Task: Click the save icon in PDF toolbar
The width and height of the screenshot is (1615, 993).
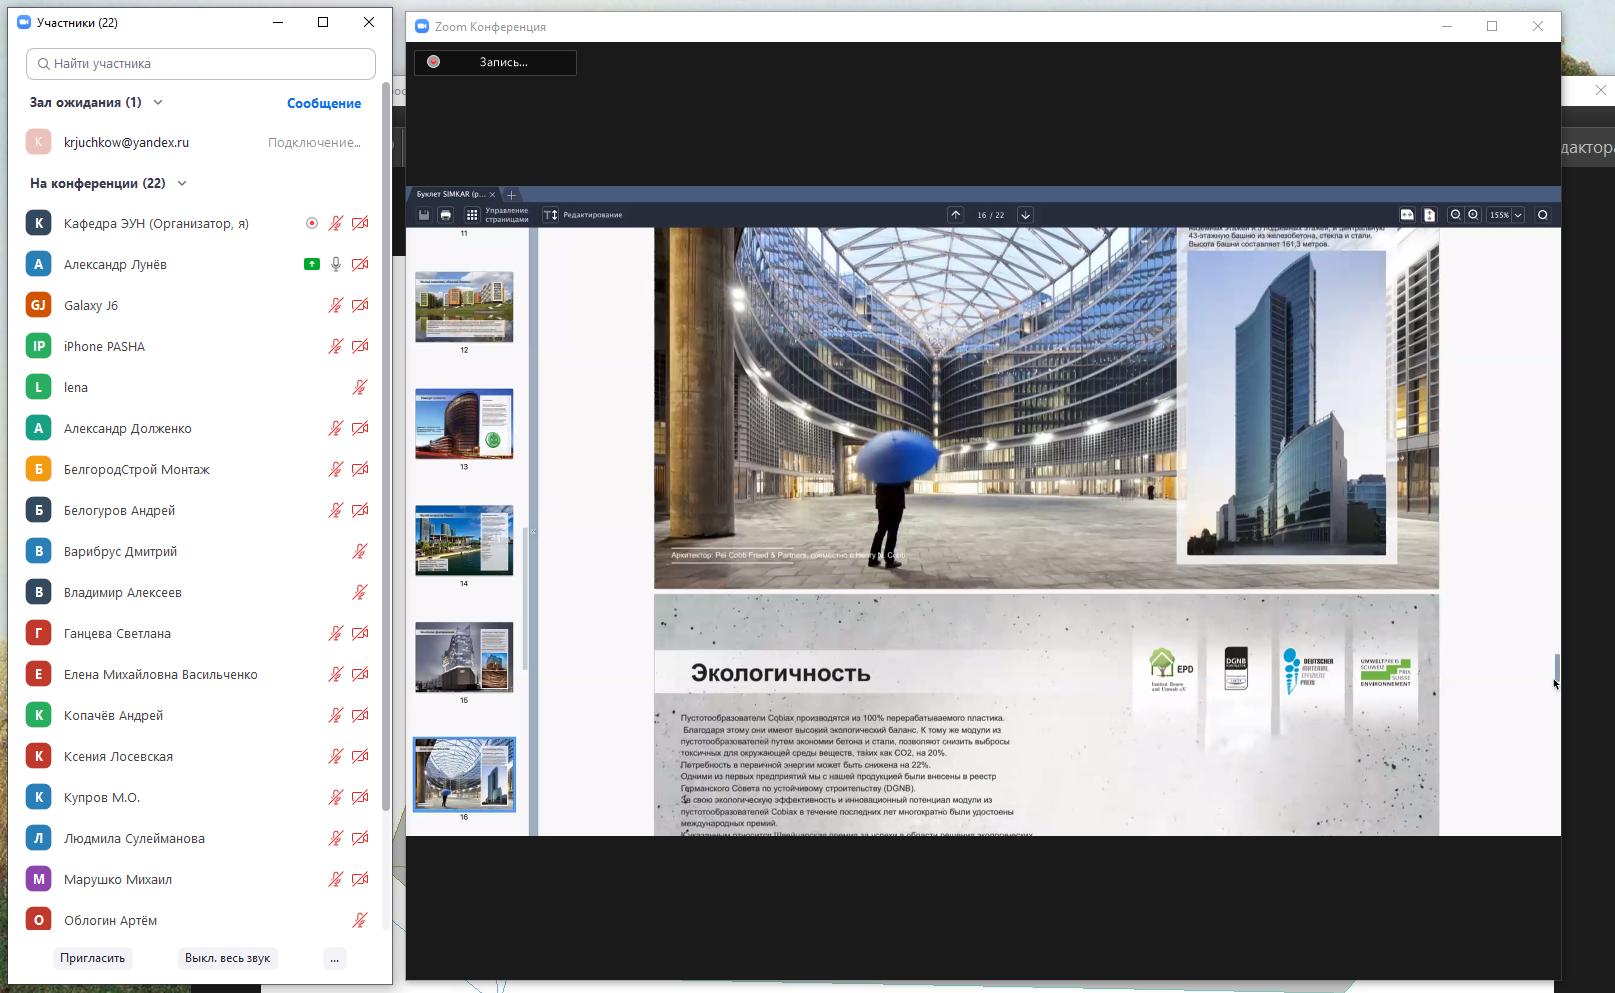Action: [424, 215]
